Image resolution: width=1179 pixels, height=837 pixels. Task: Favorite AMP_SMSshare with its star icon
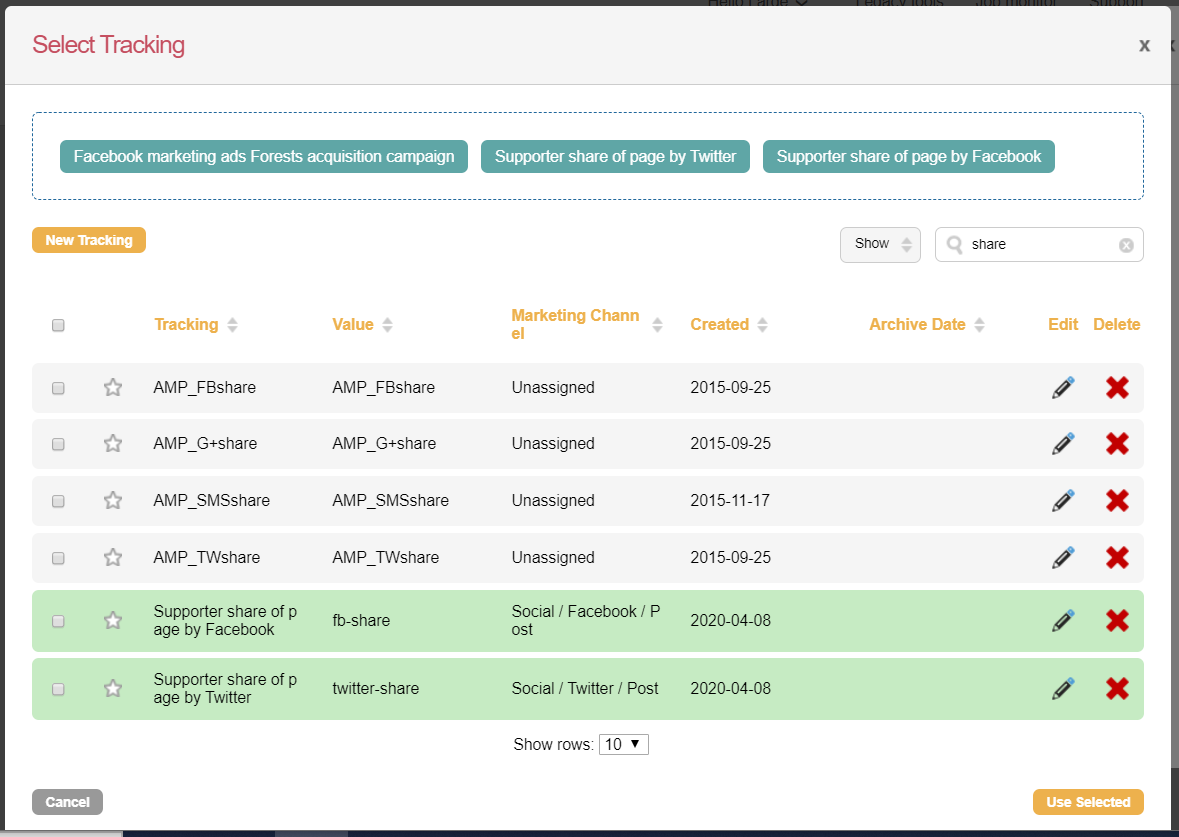(113, 501)
